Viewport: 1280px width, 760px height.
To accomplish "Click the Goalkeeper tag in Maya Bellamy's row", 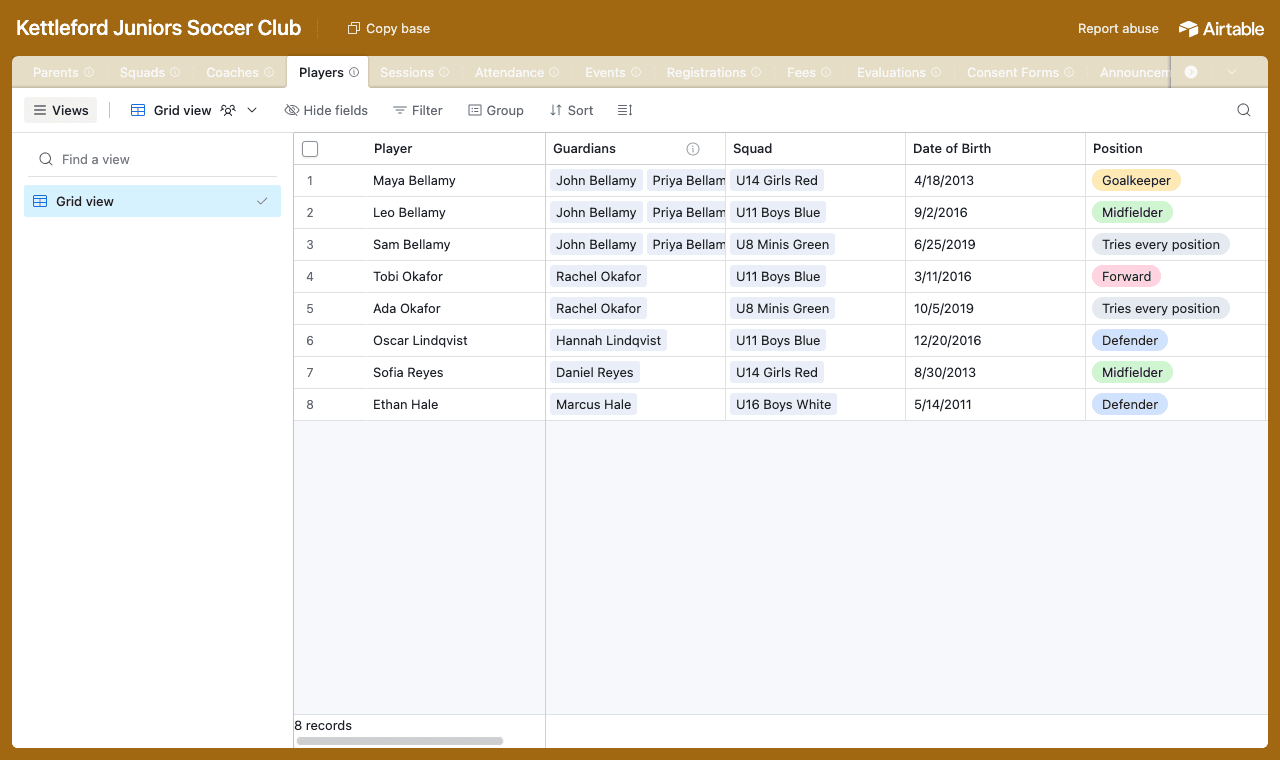I will (x=1136, y=181).
